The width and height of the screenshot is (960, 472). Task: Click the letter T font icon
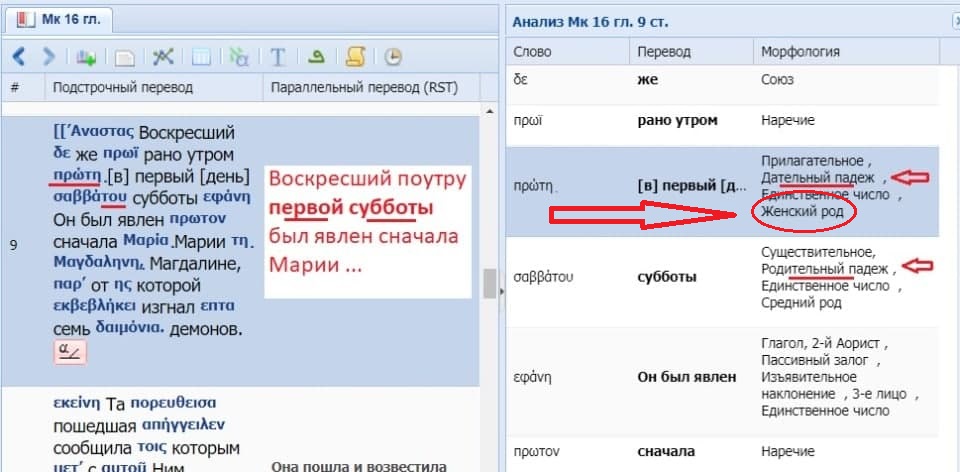pyautogui.click(x=278, y=57)
